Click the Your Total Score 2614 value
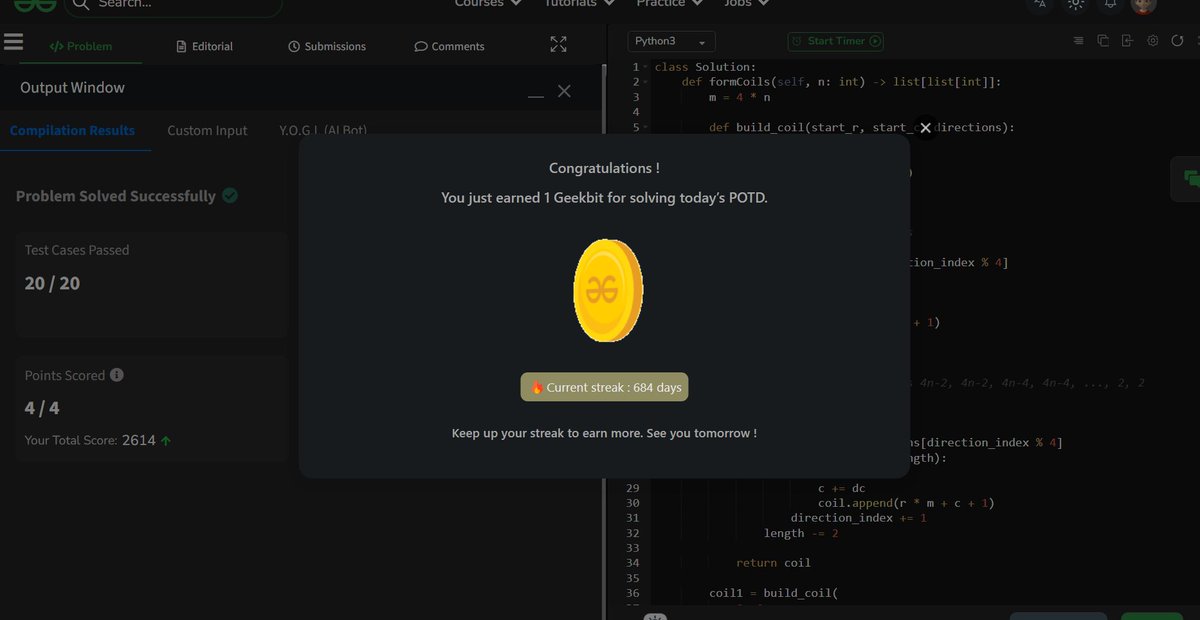The image size is (1200, 620). coord(139,440)
